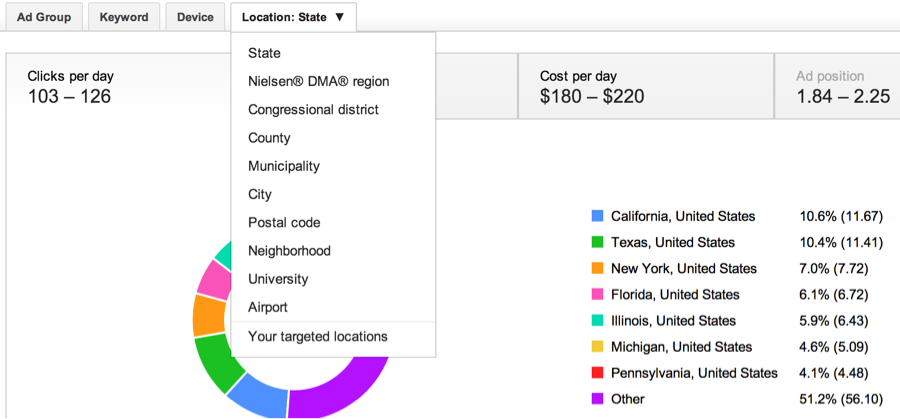Select Airport location option
The width and height of the screenshot is (900, 419).
tap(268, 307)
